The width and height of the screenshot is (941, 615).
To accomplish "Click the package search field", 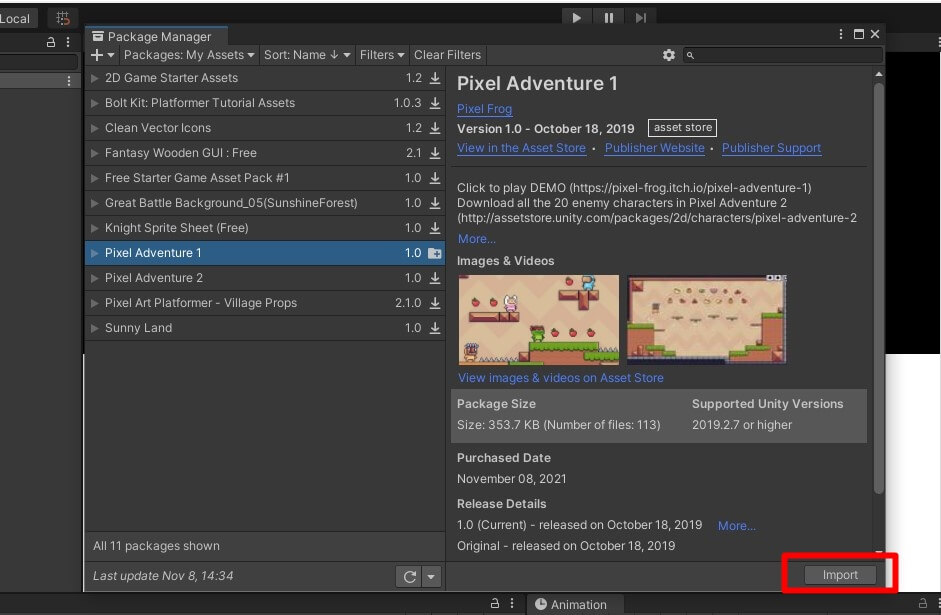I will point(783,55).
